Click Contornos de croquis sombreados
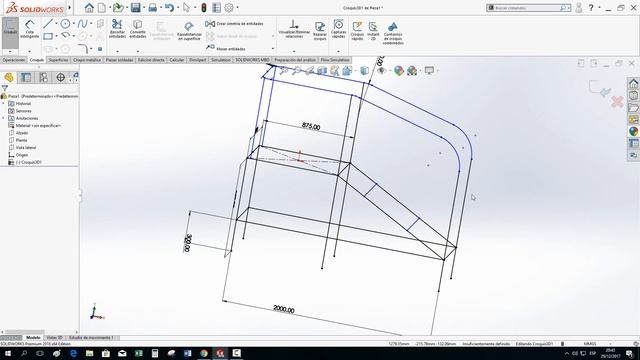The width and height of the screenshot is (640, 360). (x=393, y=33)
